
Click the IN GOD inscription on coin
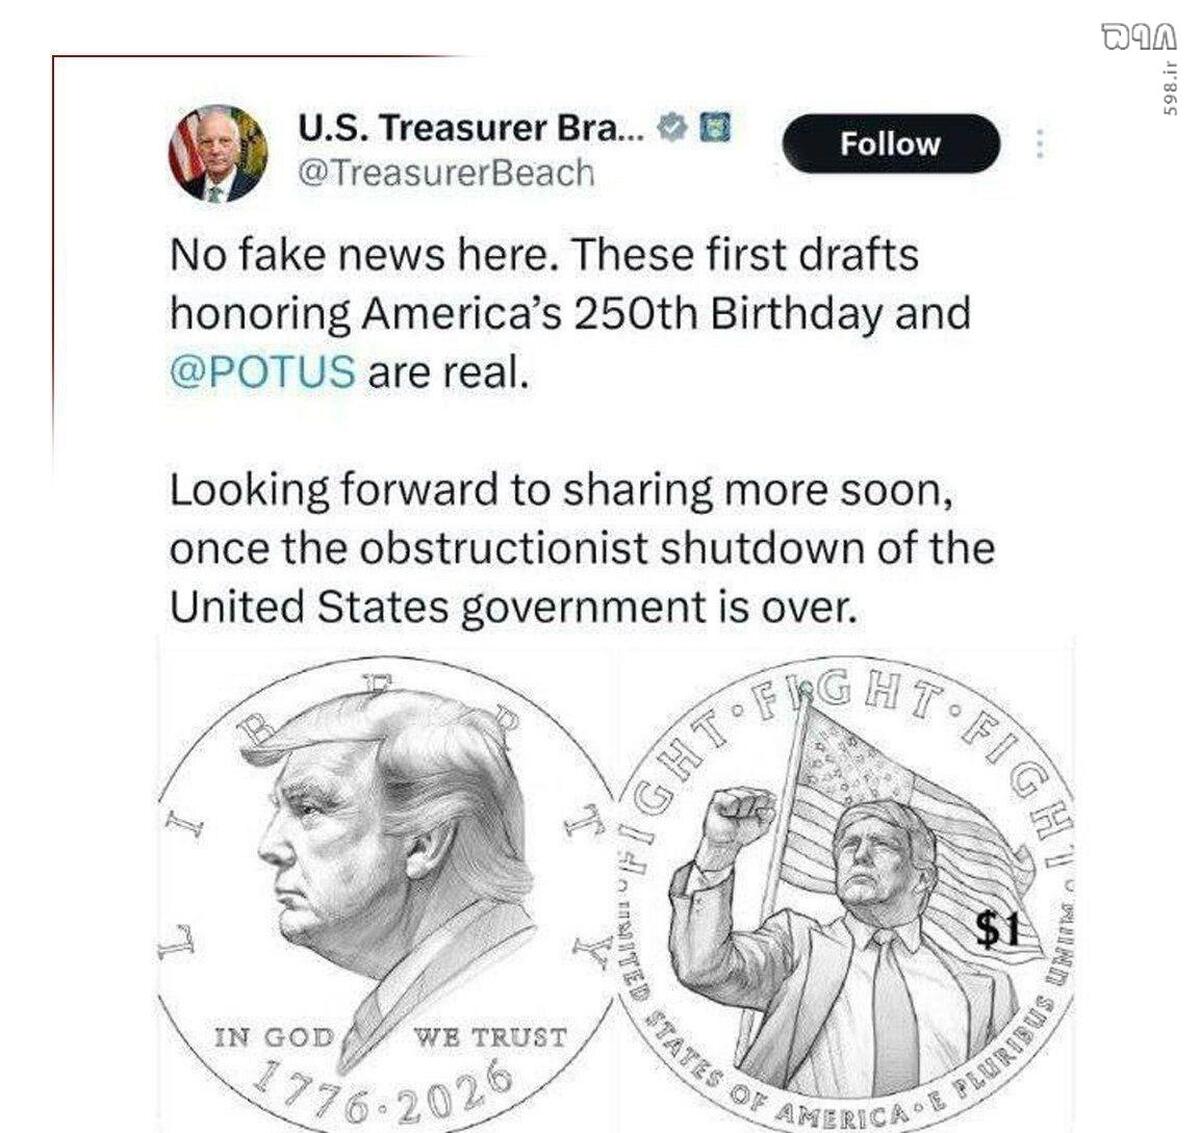(x=273, y=1037)
